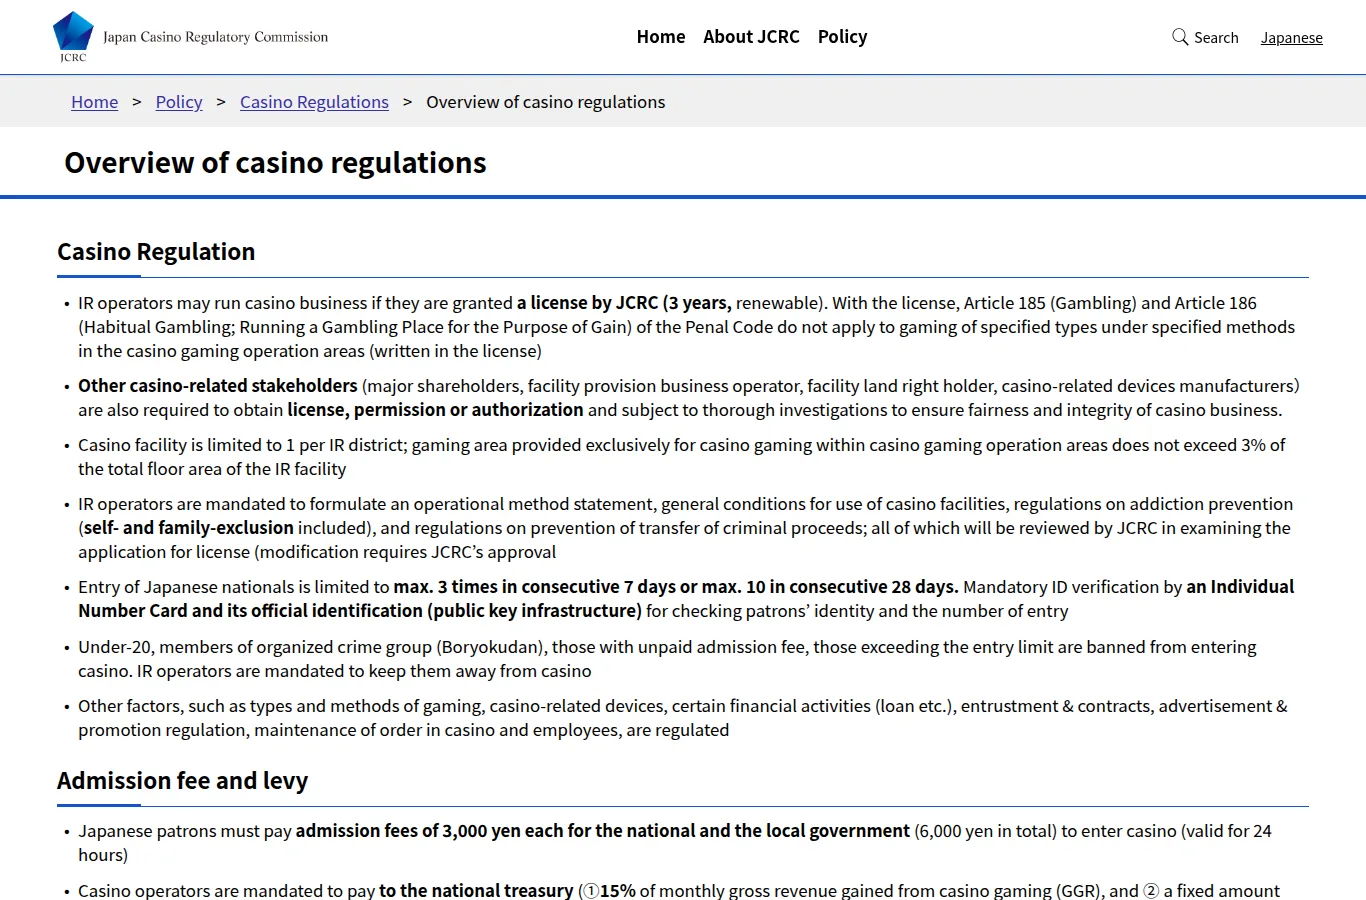The image size is (1366, 900).
Task: Open the Policy menu item
Action: 842,37
